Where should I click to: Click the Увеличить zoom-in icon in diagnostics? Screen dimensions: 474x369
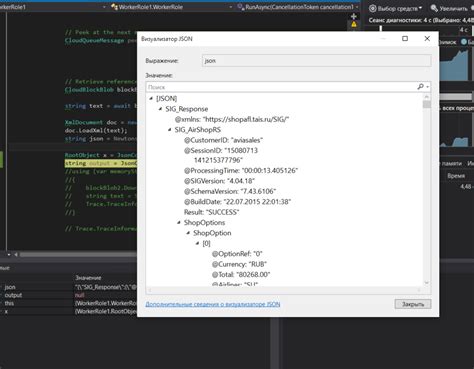pos(434,8)
